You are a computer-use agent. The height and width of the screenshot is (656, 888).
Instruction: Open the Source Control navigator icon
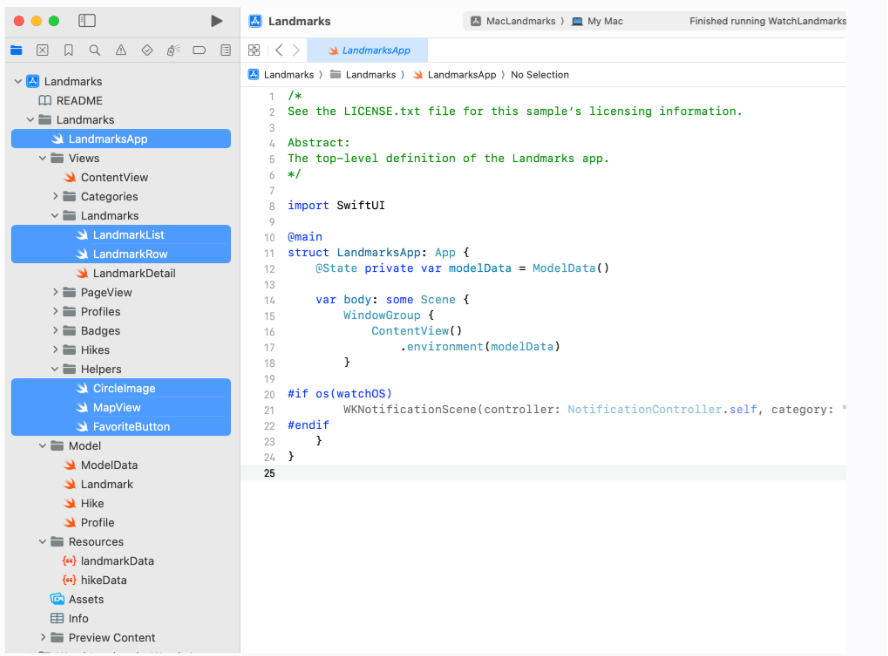click(x=42, y=50)
